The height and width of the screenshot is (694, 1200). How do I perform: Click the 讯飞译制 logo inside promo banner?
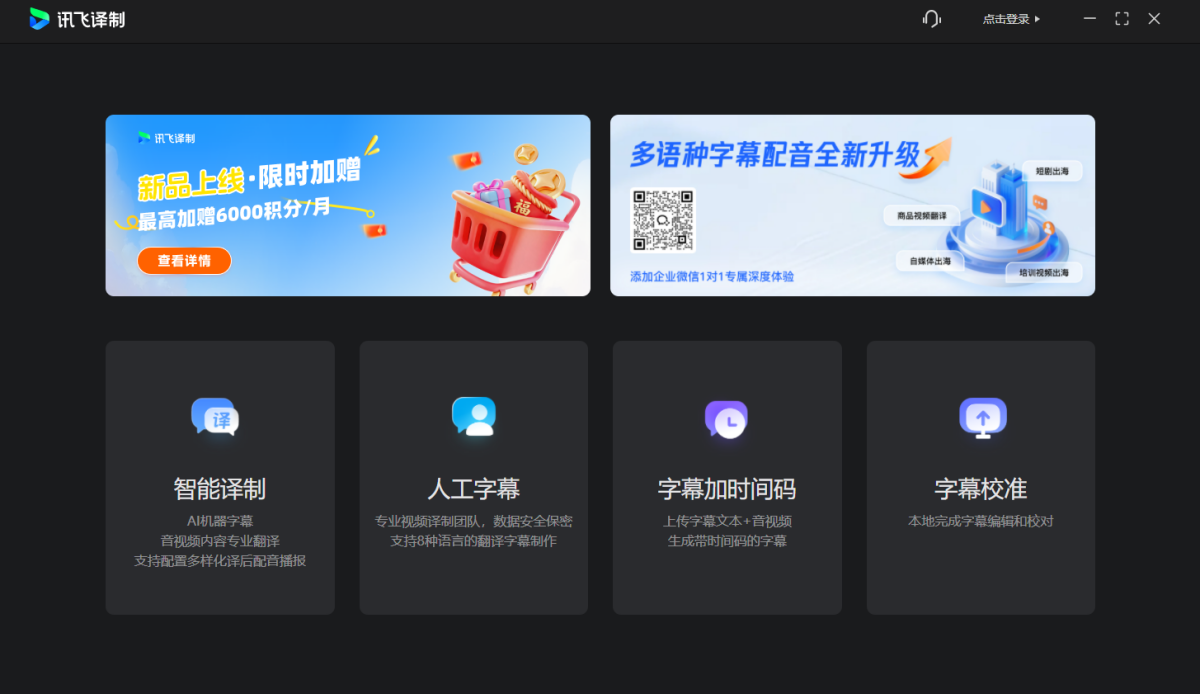pos(166,138)
